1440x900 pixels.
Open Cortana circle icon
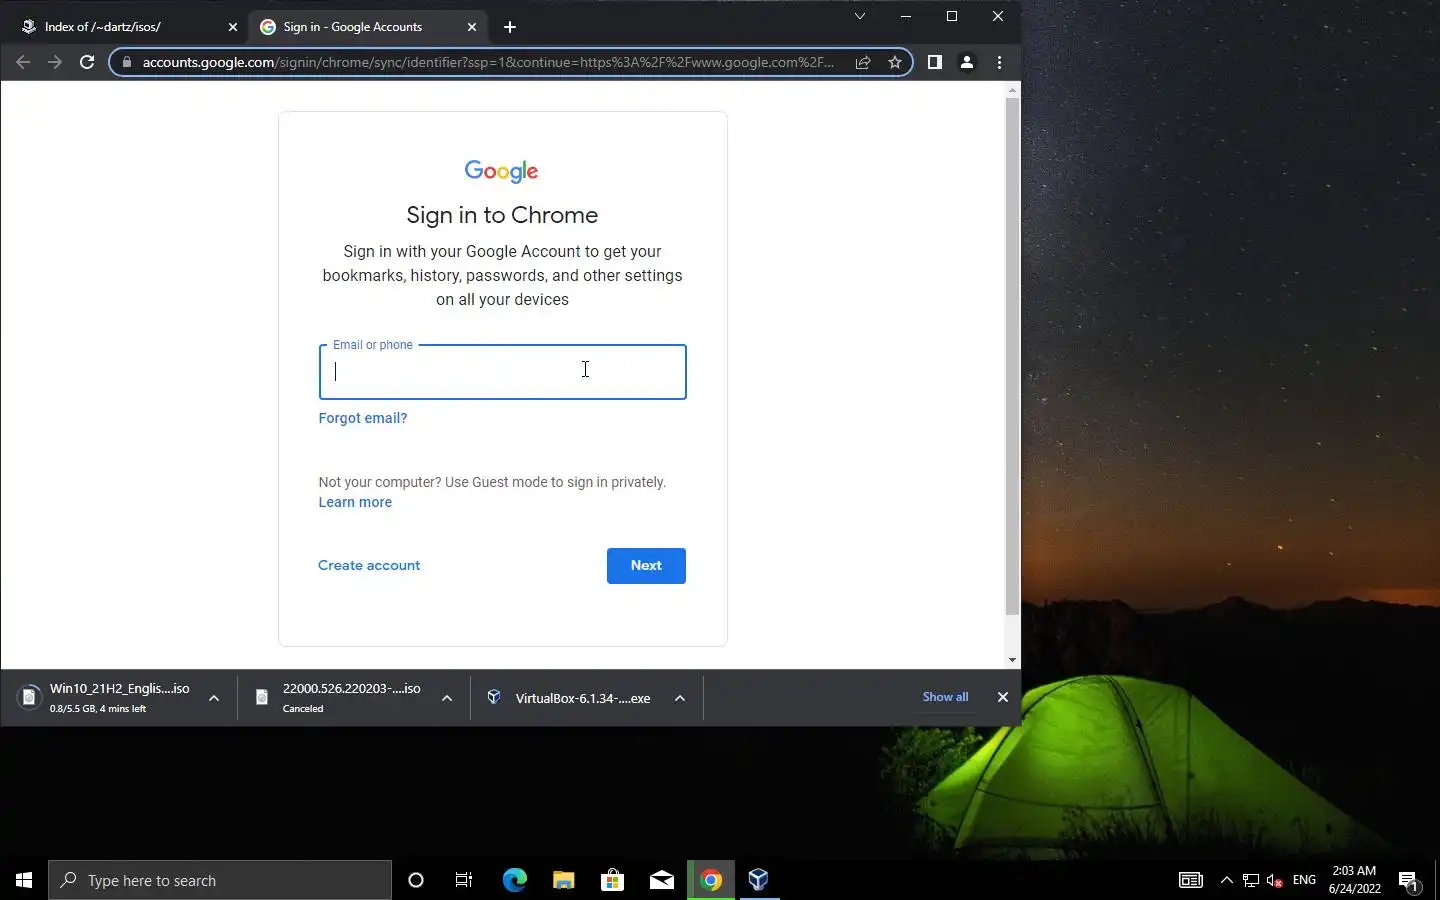coord(416,880)
